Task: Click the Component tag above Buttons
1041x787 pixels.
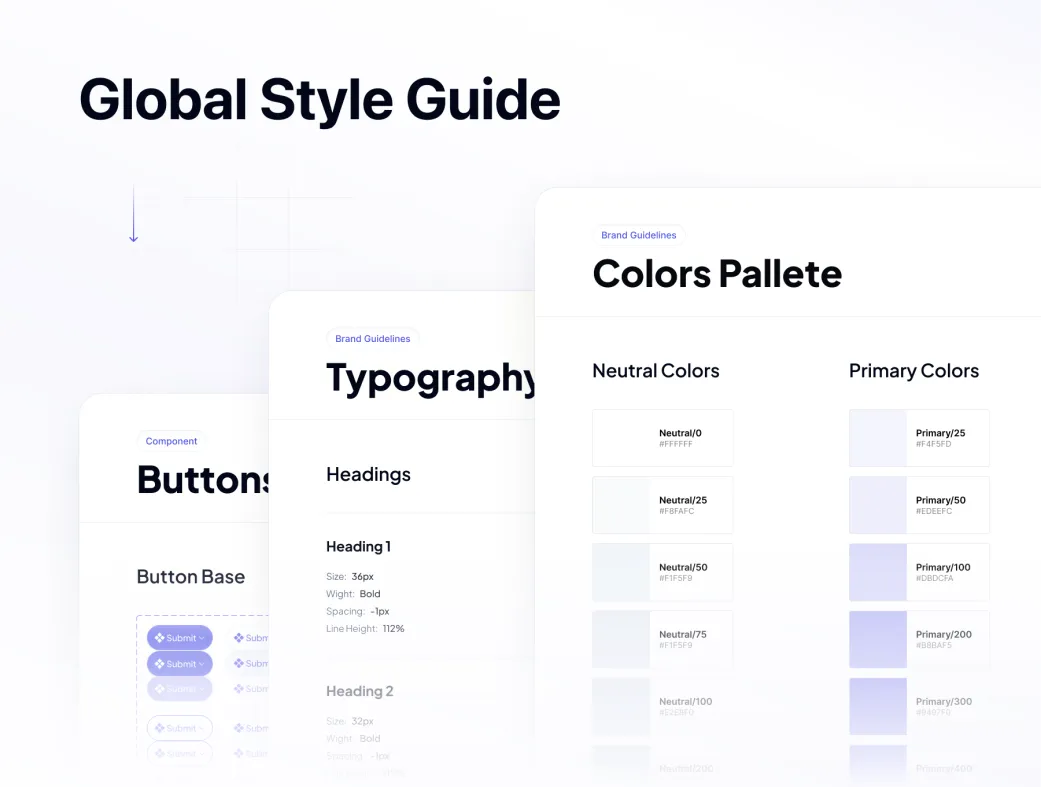Action: [x=171, y=441]
